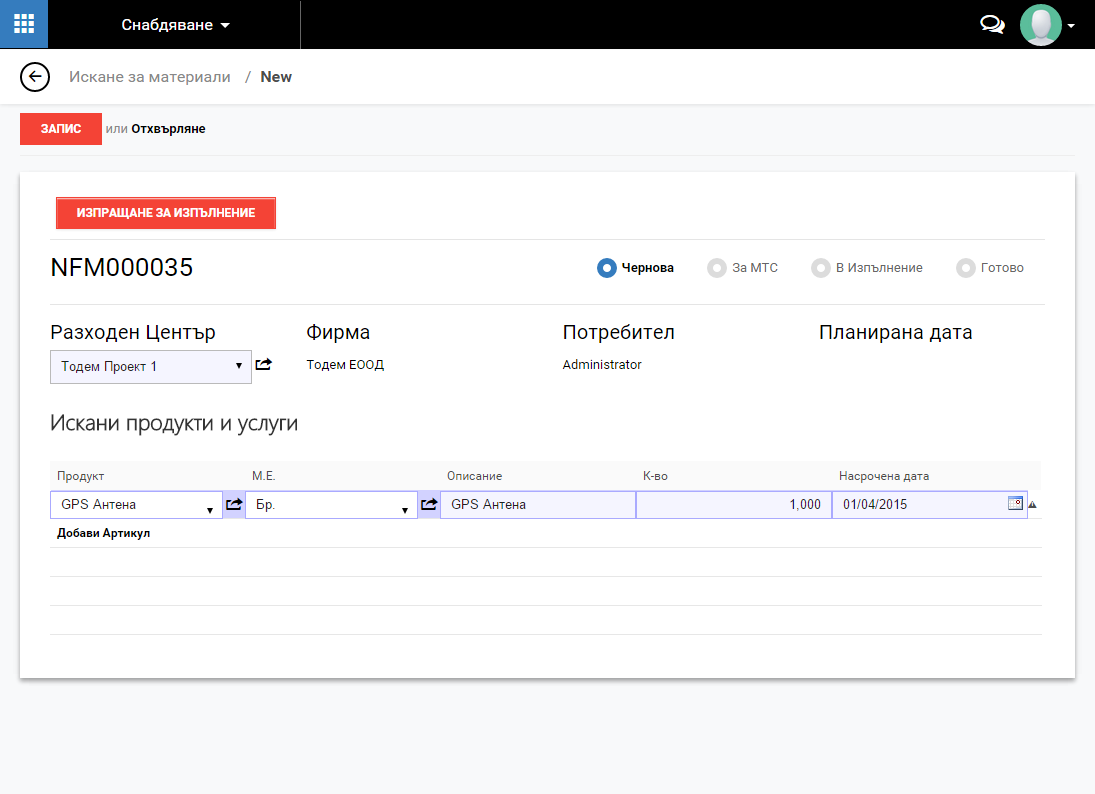Image resolution: width=1095 pixels, height=794 pixels.
Task: Select the Чернова status
Action: (x=606, y=268)
